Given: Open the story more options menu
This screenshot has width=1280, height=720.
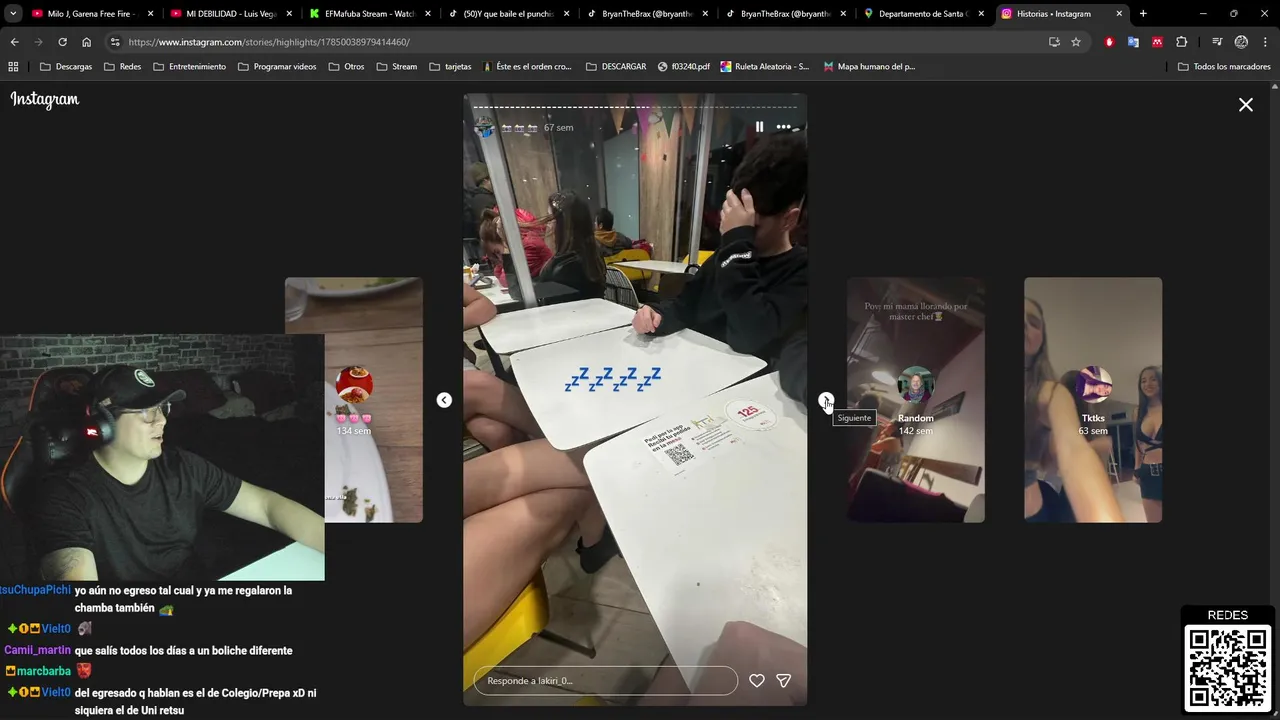Looking at the screenshot, I should pos(783,127).
